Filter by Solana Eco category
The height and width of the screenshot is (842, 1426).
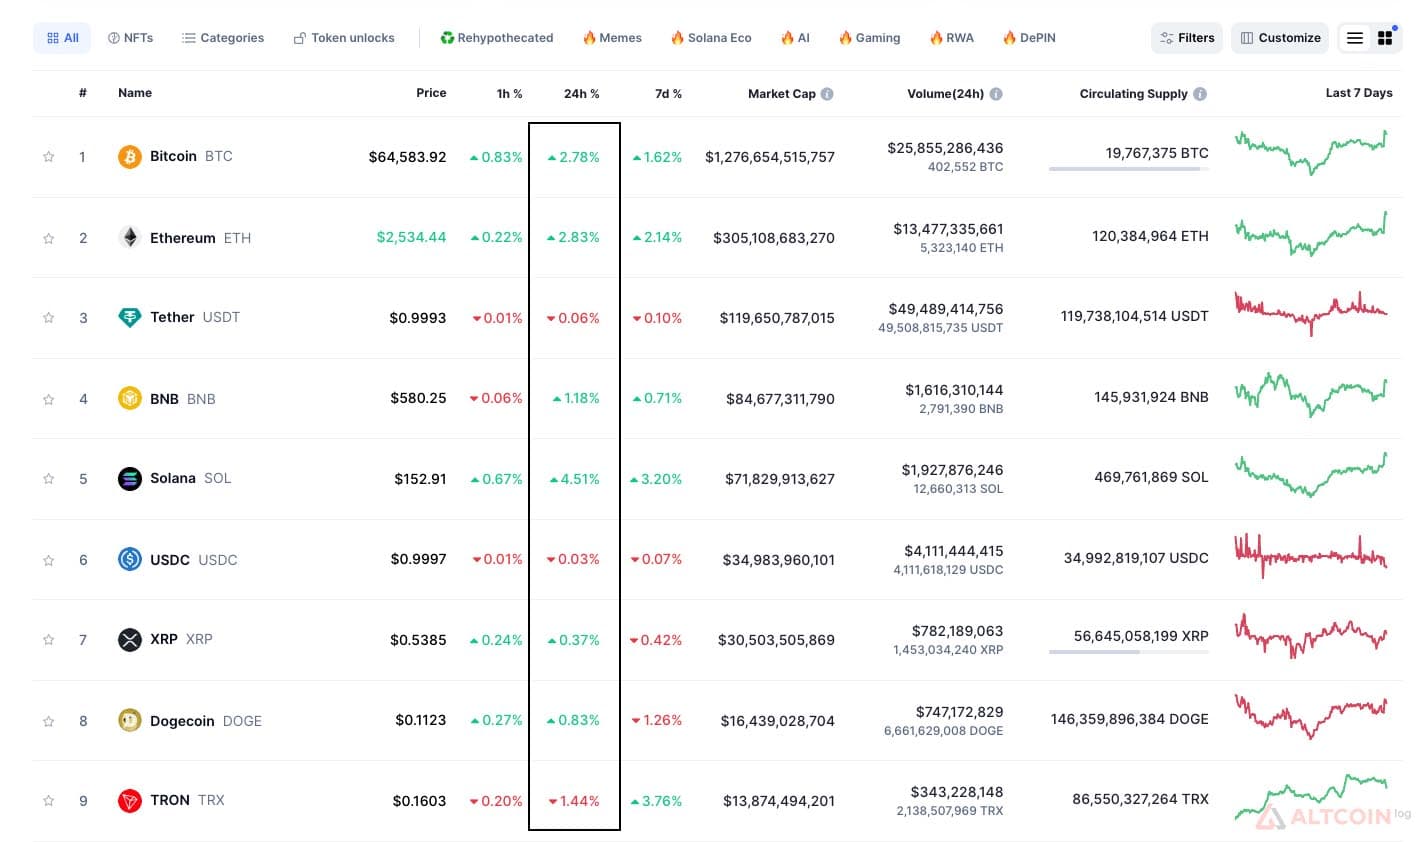pyautogui.click(x=711, y=38)
